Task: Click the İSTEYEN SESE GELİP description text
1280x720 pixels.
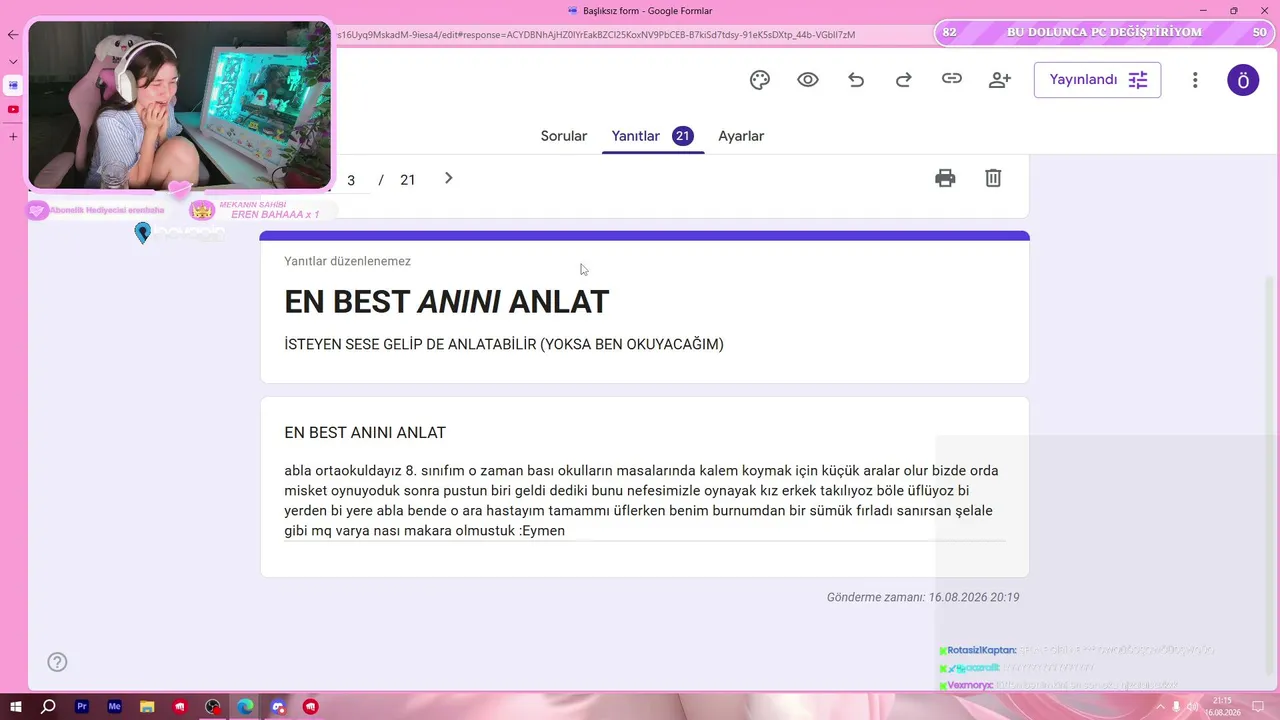Action: (x=504, y=344)
